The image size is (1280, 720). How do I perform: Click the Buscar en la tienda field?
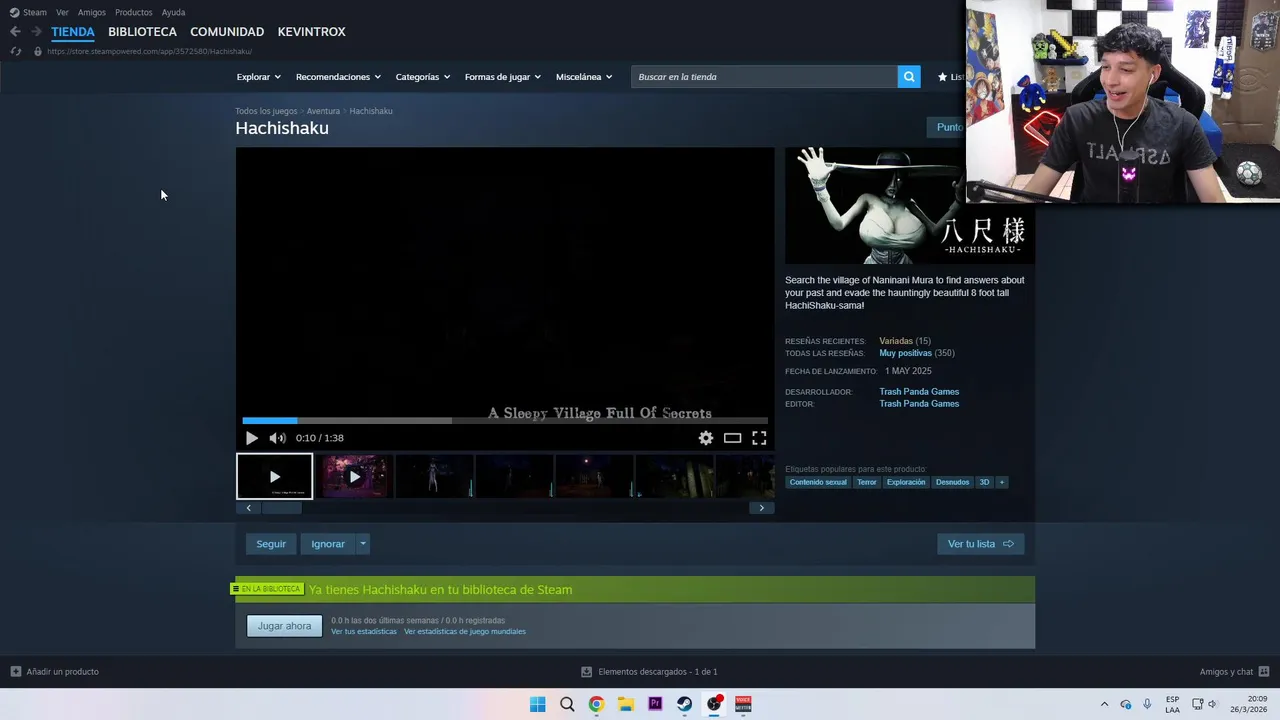pyautogui.click(x=764, y=77)
